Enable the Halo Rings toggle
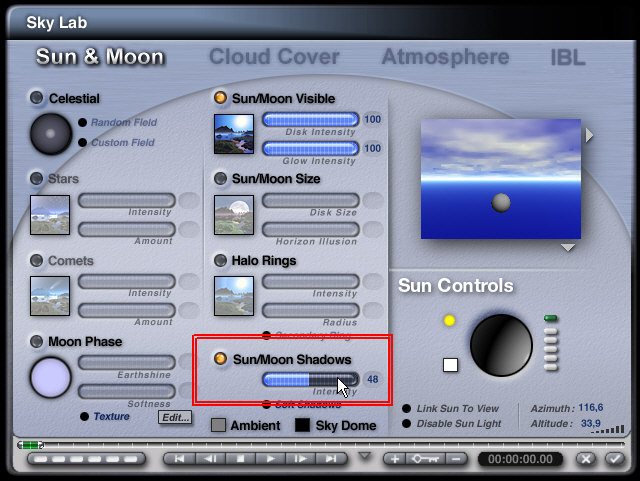640x481 pixels. click(220, 260)
